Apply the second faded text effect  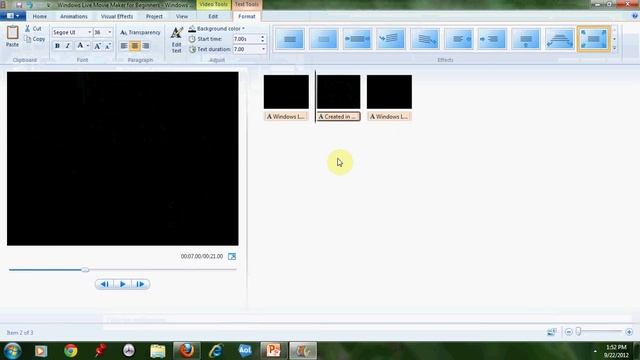coord(323,39)
